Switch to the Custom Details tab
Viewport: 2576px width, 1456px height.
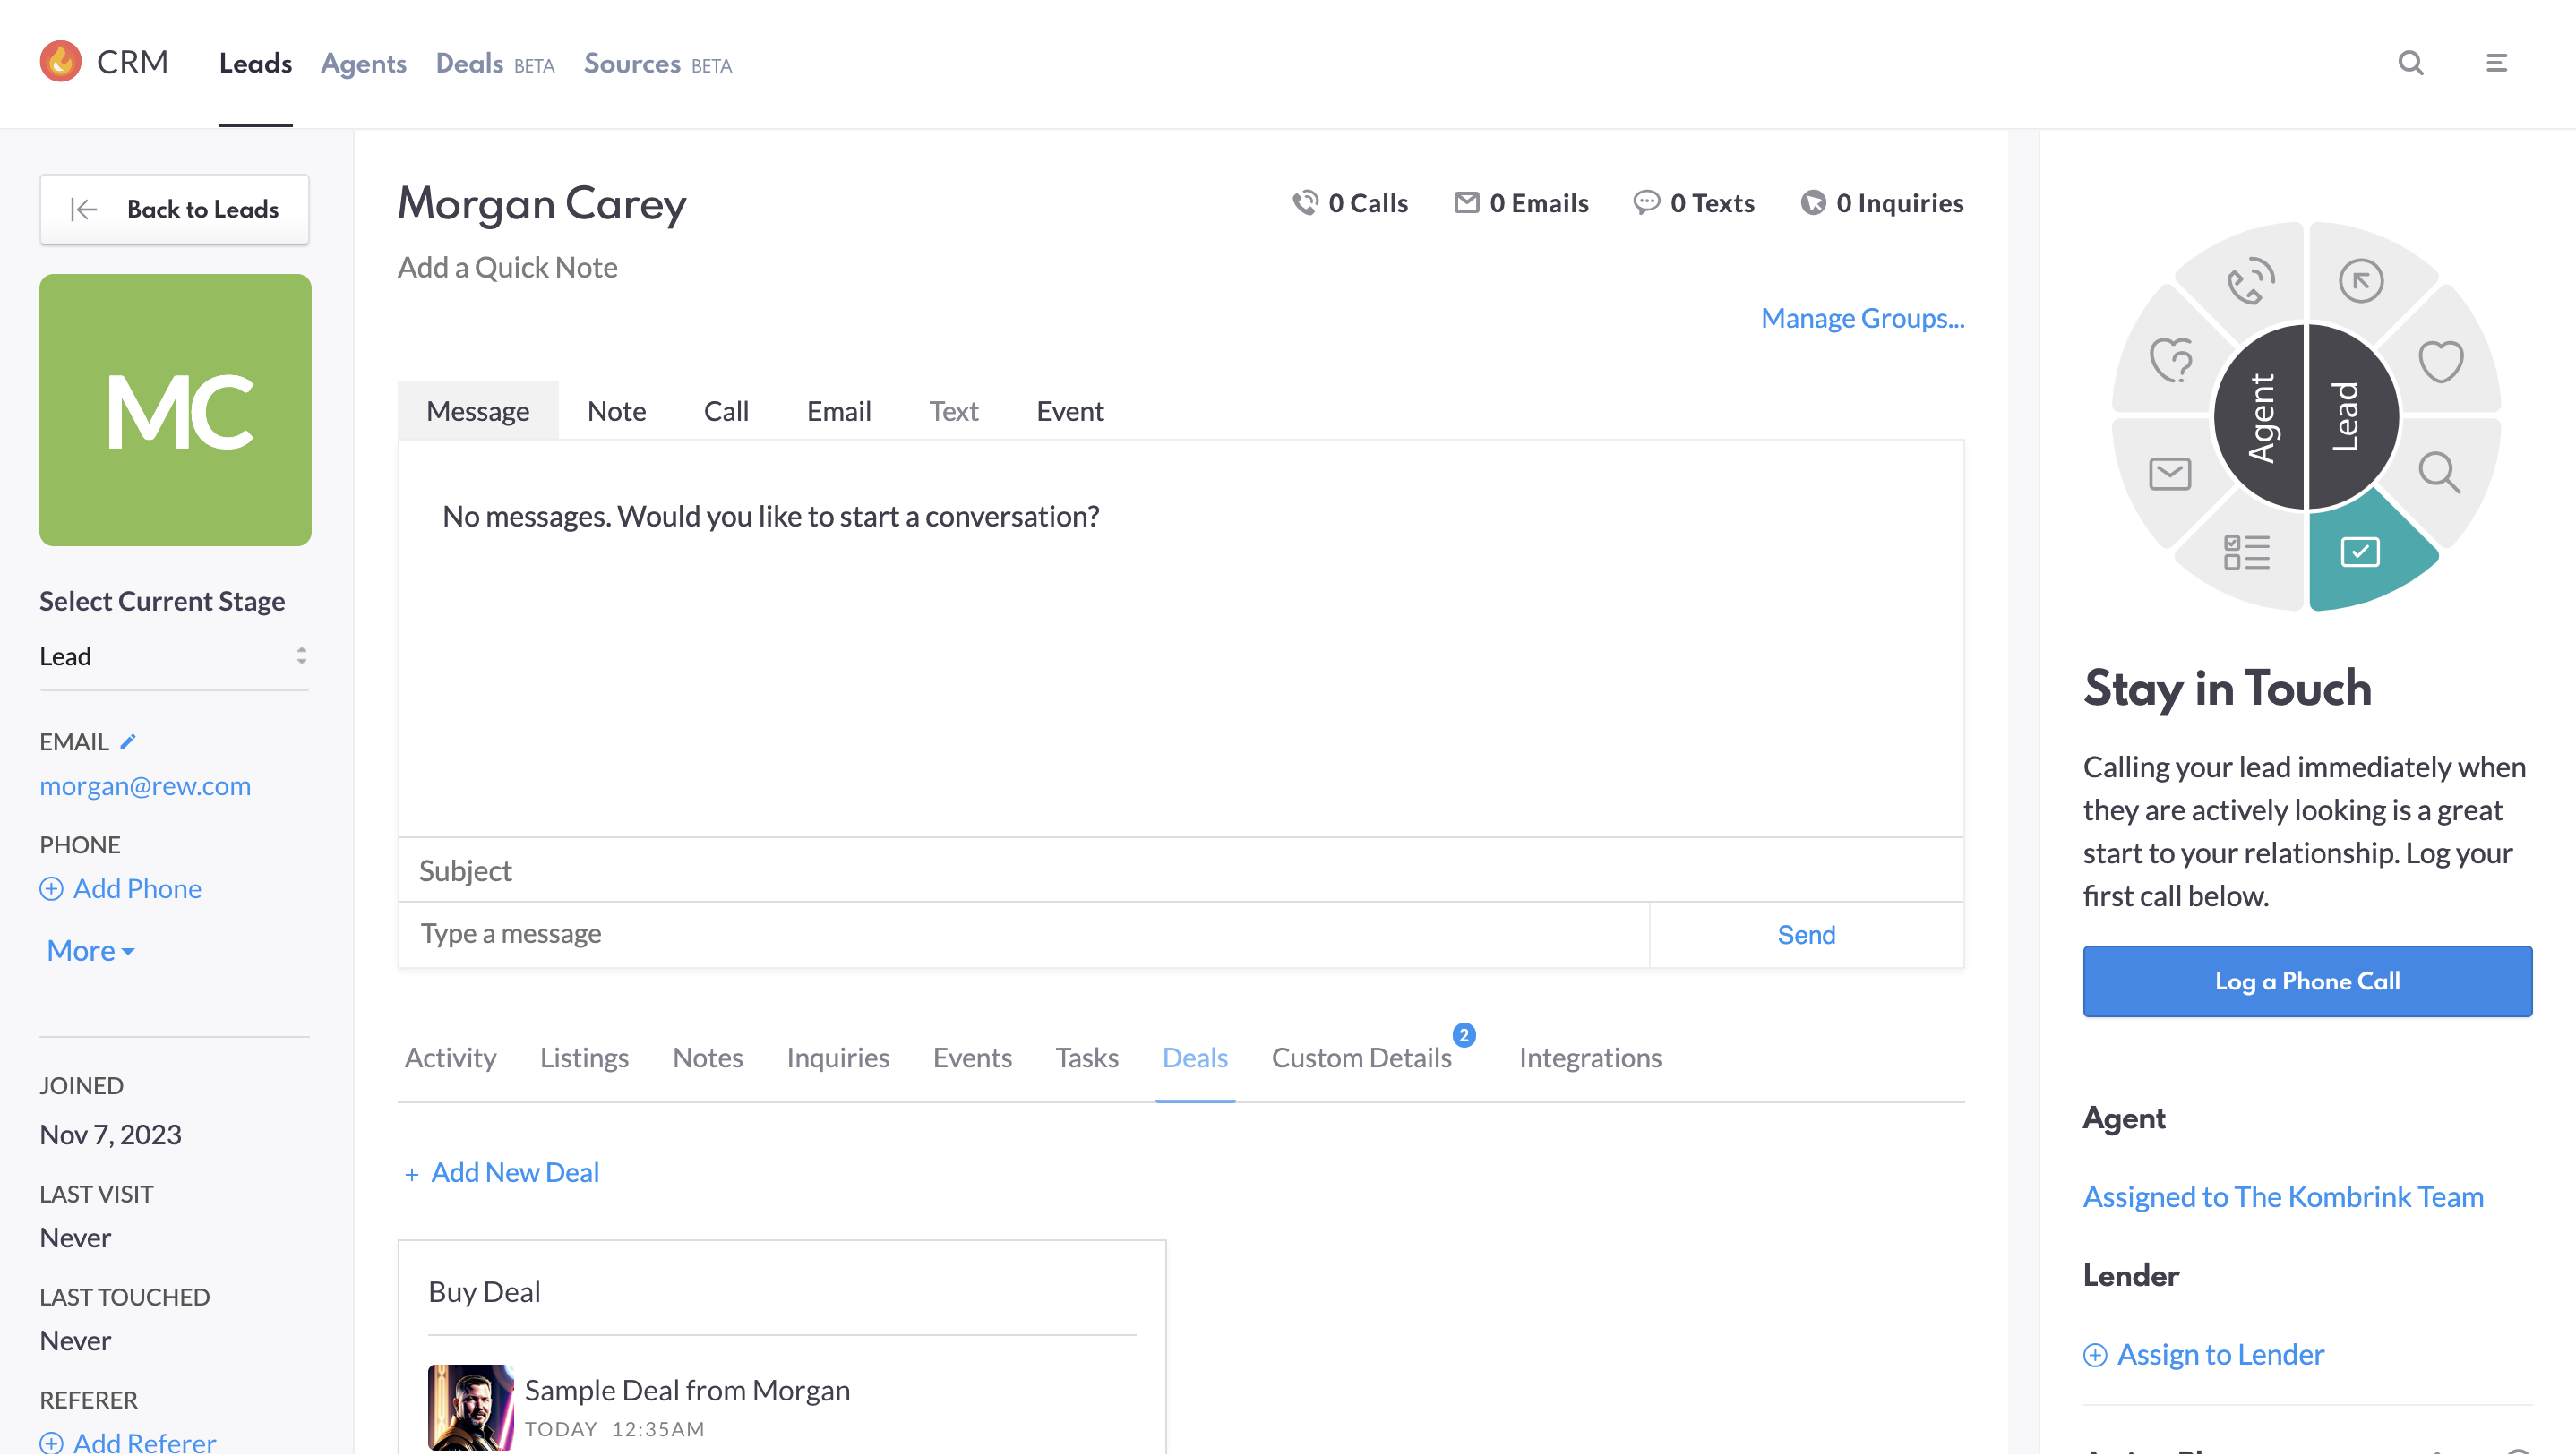point(1361,1057)
